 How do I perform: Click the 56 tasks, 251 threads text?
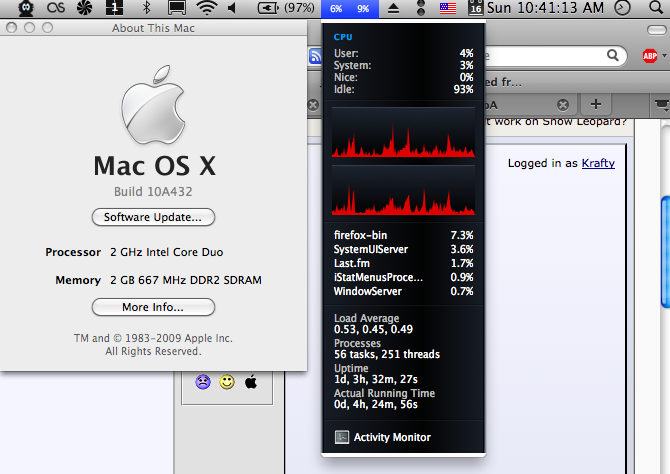coord(387,354)
